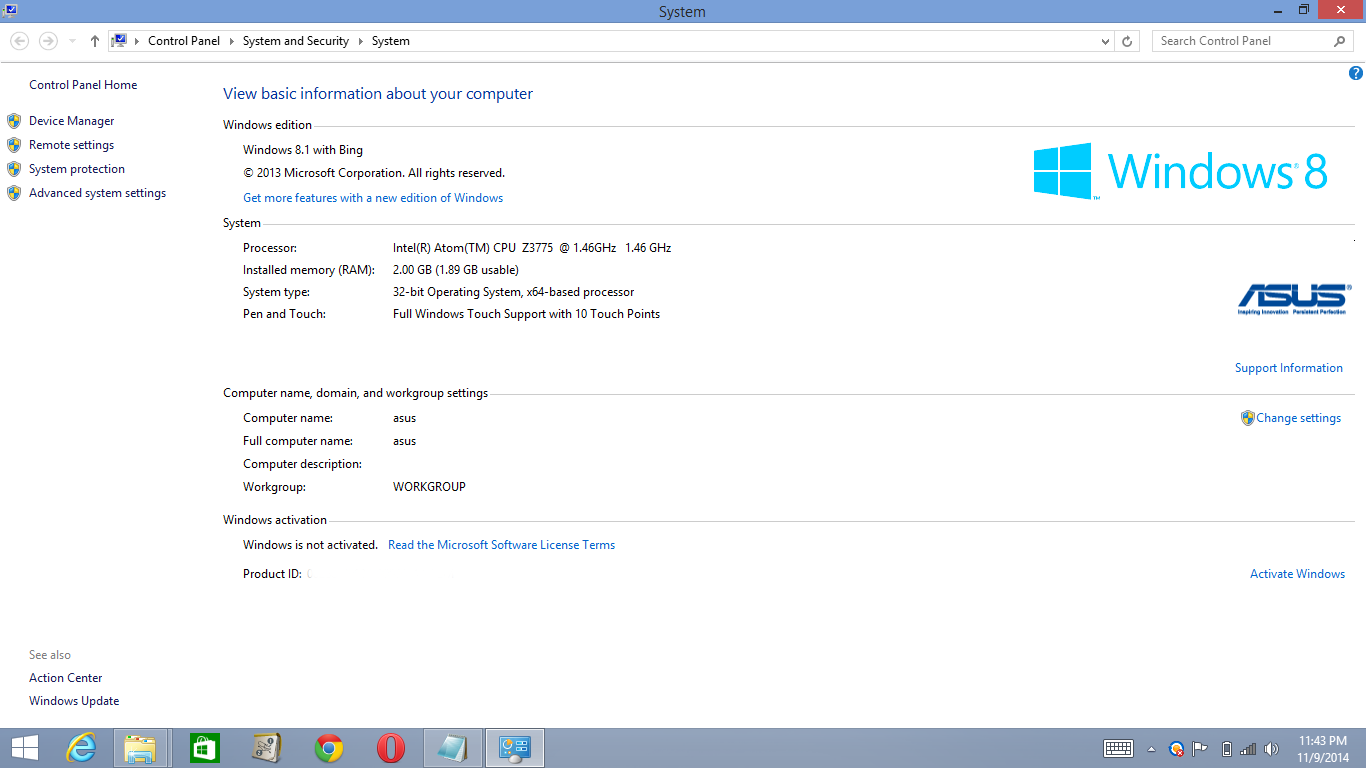Click the shield icon beside Device Manager
This screenshot has height=768, width=1366.
click(14, 121)
